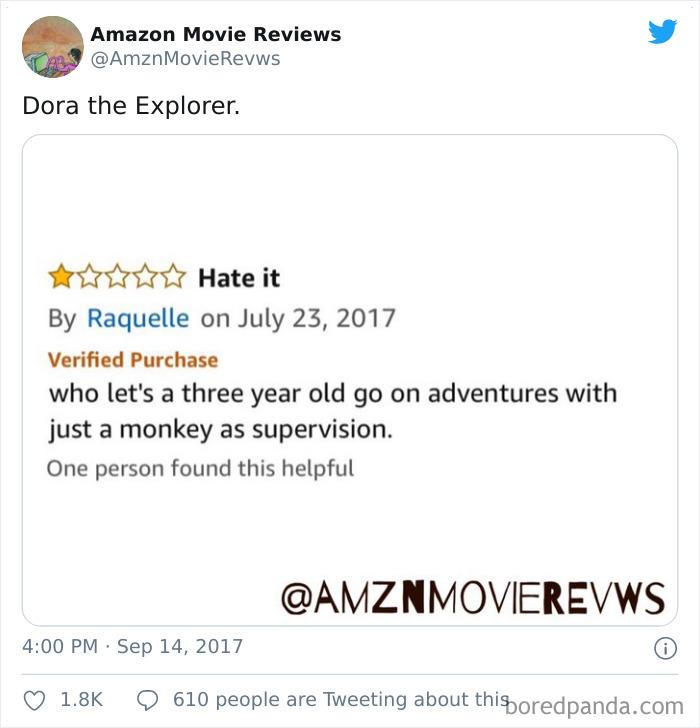
Task: Open reviewer Raquelle's profile link
Action: coord(138,319)
